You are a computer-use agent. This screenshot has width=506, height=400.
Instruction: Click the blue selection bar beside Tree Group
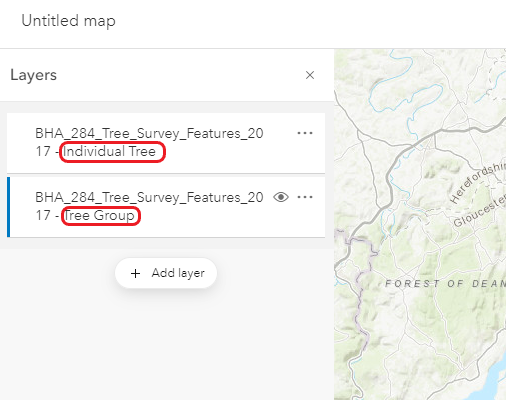(x=8, y=207)
